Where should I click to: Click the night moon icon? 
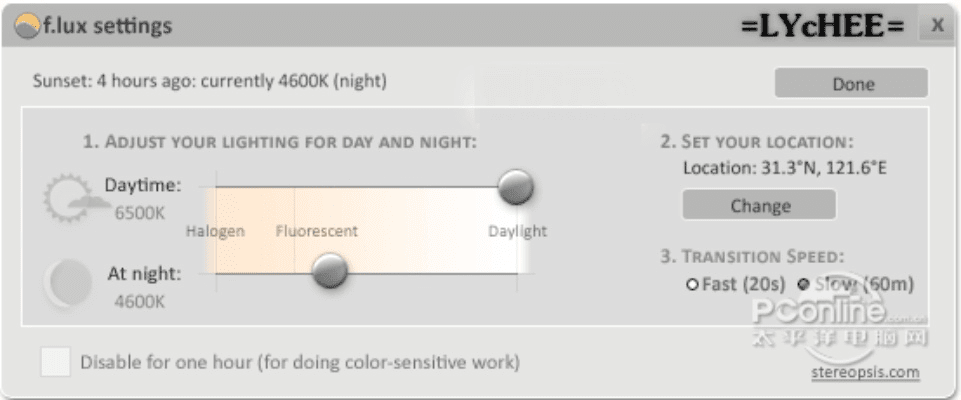pyautogui.click(x=63, y=284)
